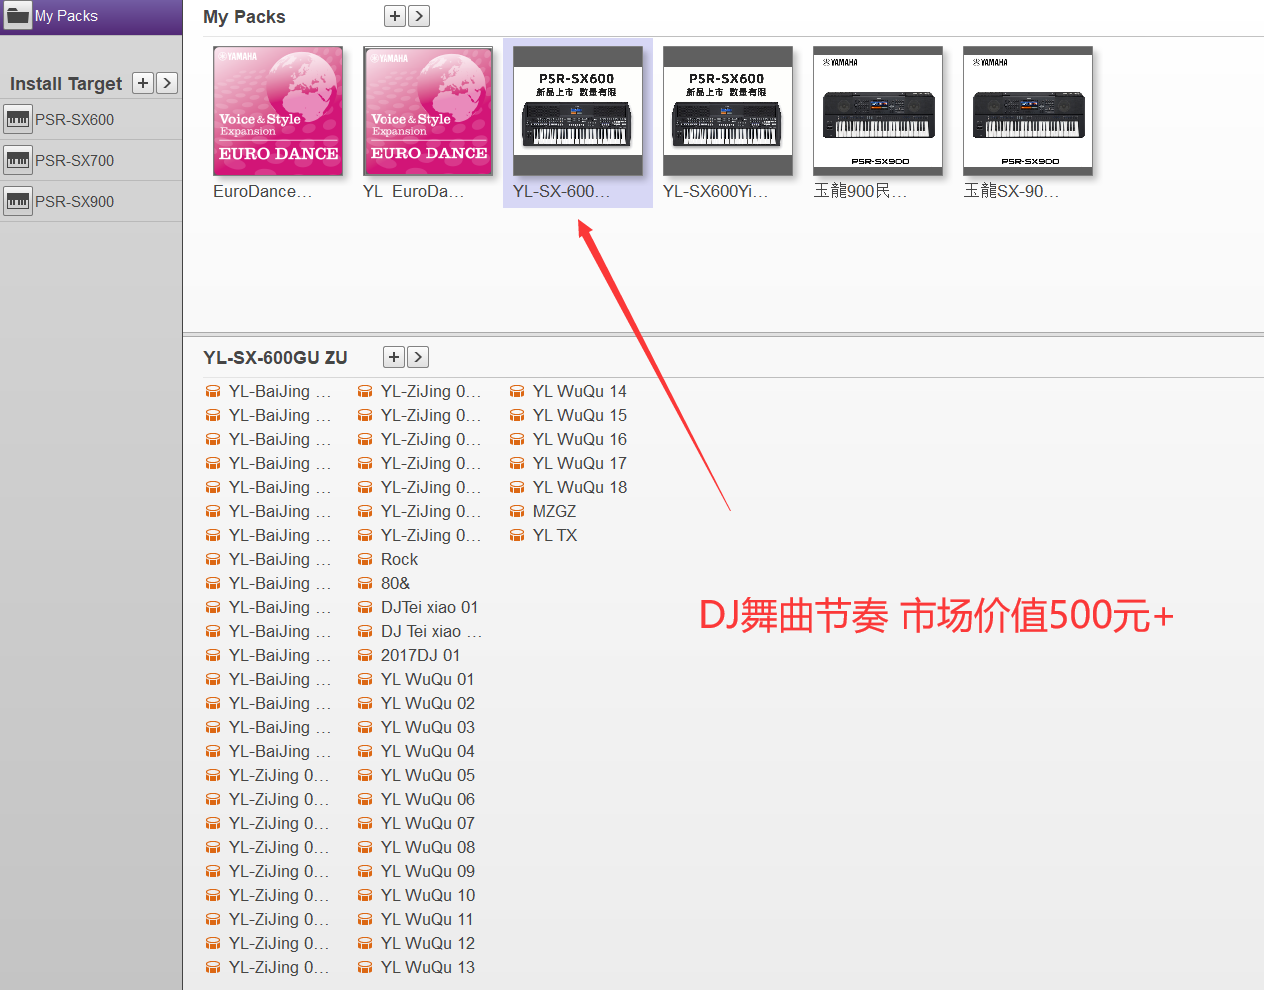Screen dimensions: 1264x990
Task: Click the drum icon beside Rock
Action: click(365, 560)
